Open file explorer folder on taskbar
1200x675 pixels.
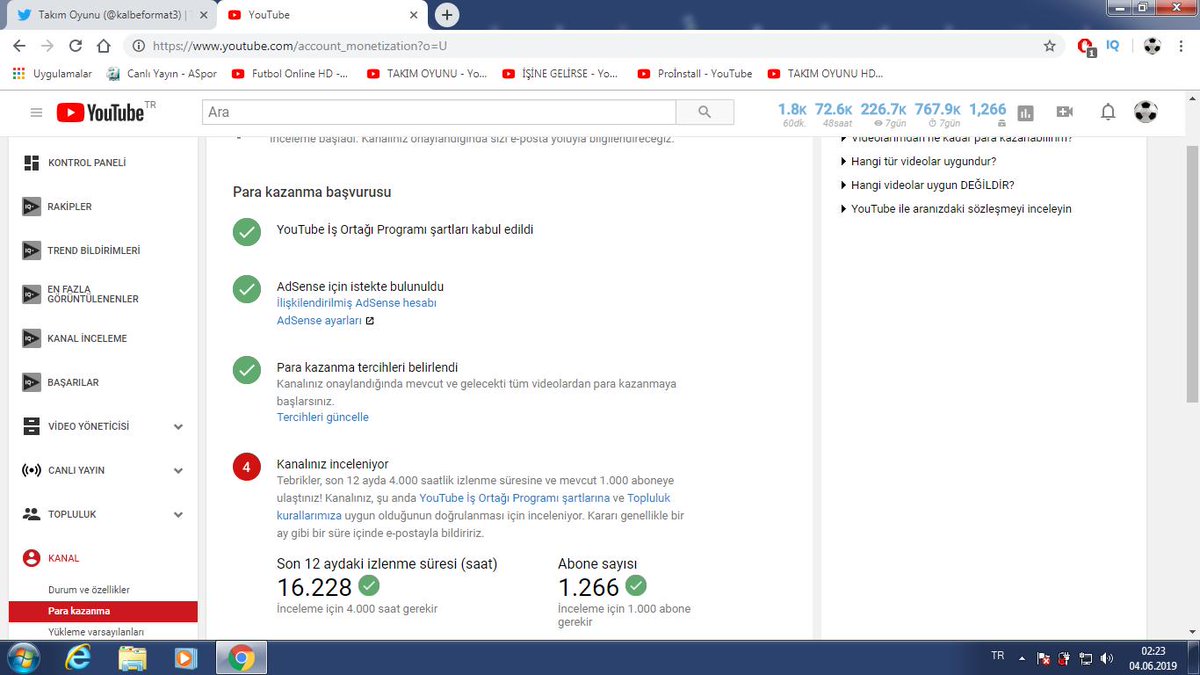[x=132, y=658]
